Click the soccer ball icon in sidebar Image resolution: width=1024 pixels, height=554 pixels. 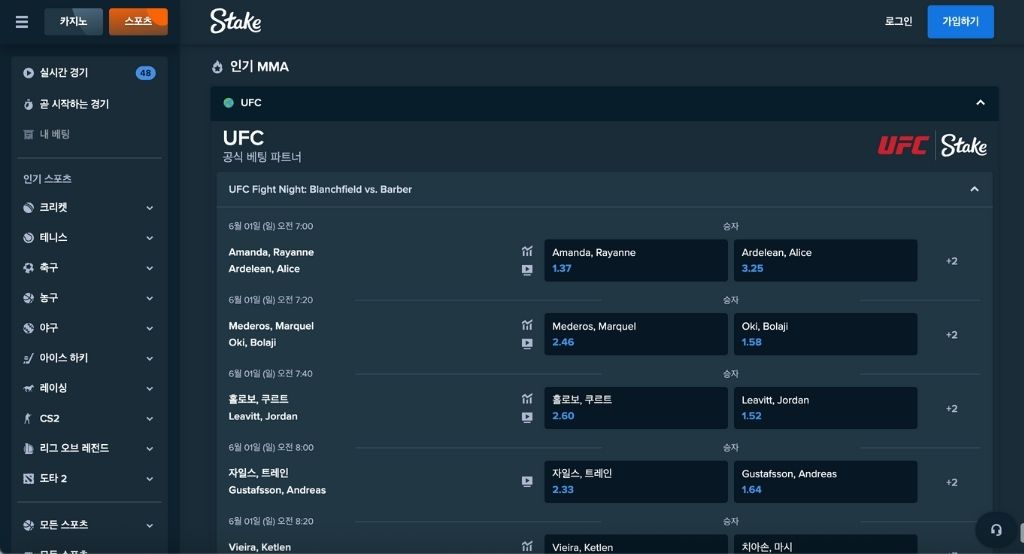pos(28,268)
